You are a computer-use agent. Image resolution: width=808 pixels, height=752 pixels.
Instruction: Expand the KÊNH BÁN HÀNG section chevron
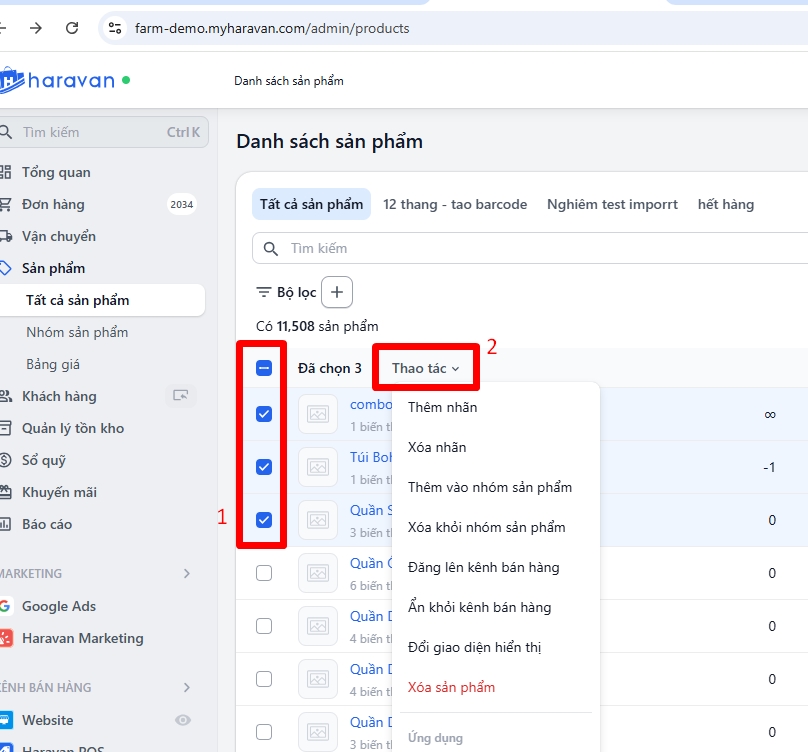tap(187, 688)
